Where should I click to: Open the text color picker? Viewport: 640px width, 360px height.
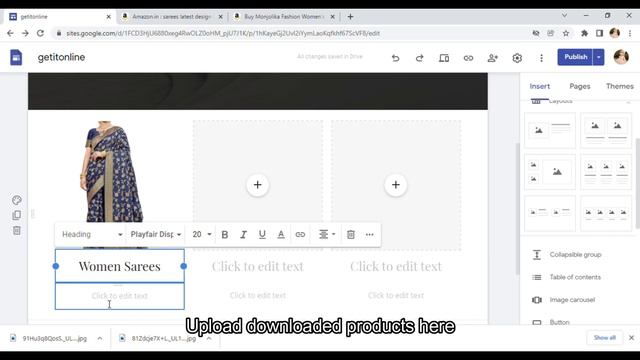tap(281, 234)
